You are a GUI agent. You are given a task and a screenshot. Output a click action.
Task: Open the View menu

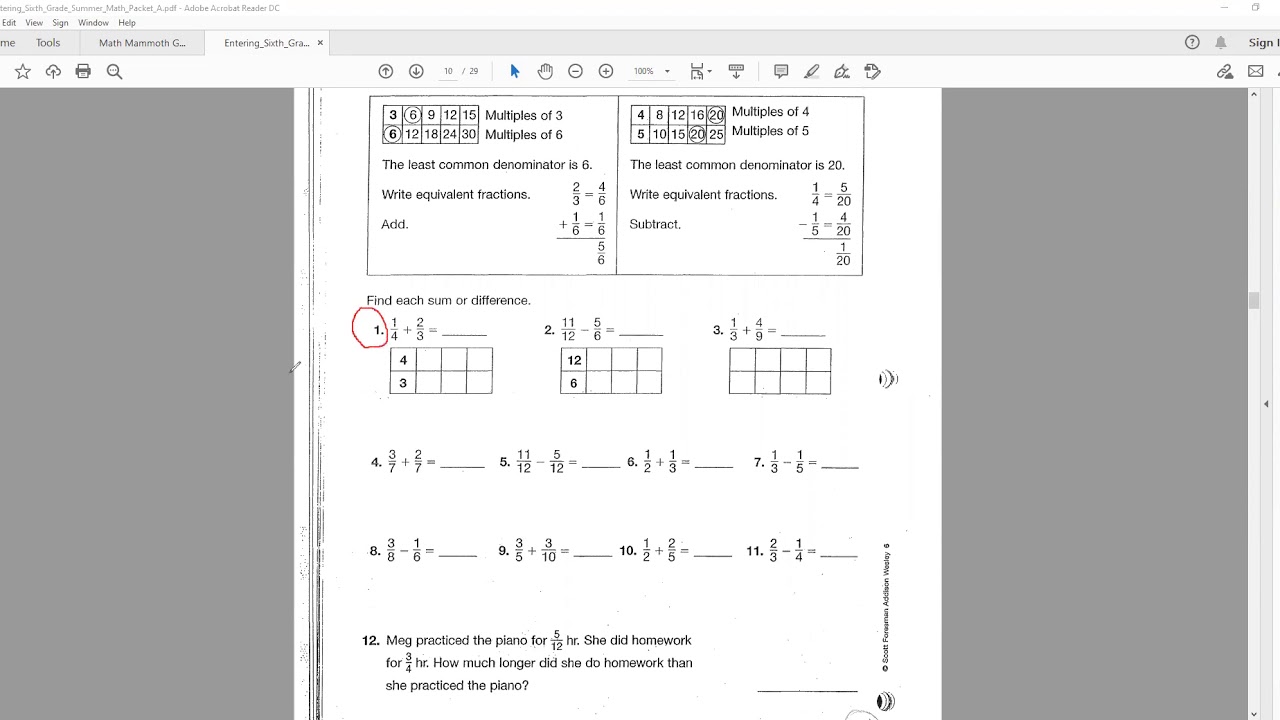click(x=34, y=22)
